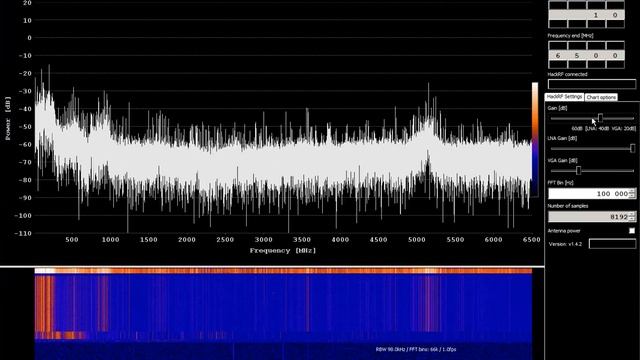Click the LNA Gain slider handle
This screenshot has height=360, width=640.
pos(632,148)
